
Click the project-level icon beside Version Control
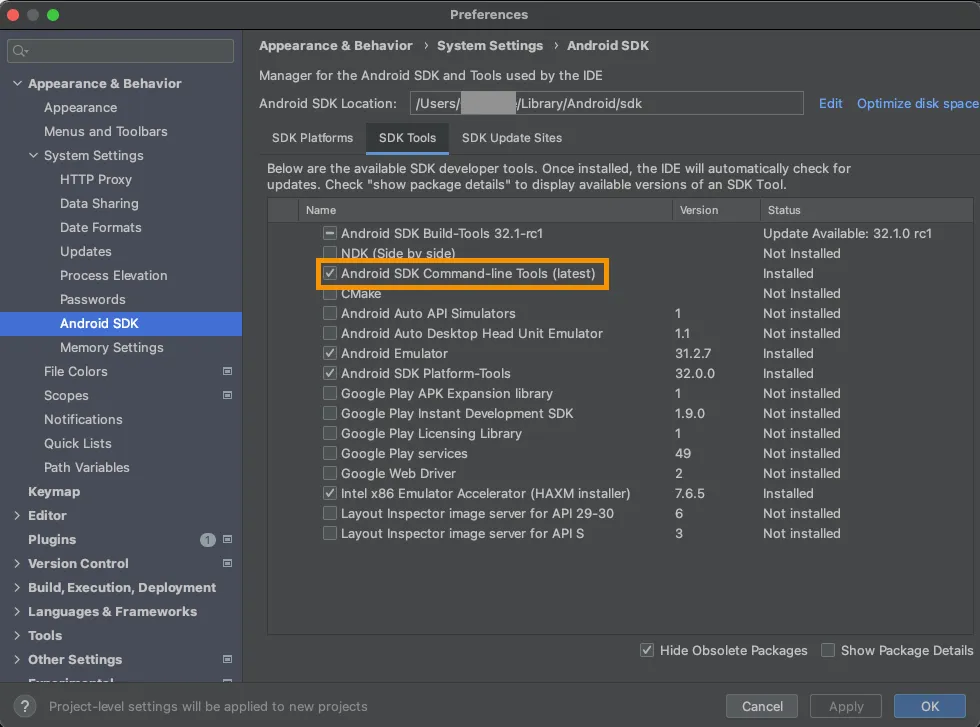pyautogui.click(x=228, y=563)
